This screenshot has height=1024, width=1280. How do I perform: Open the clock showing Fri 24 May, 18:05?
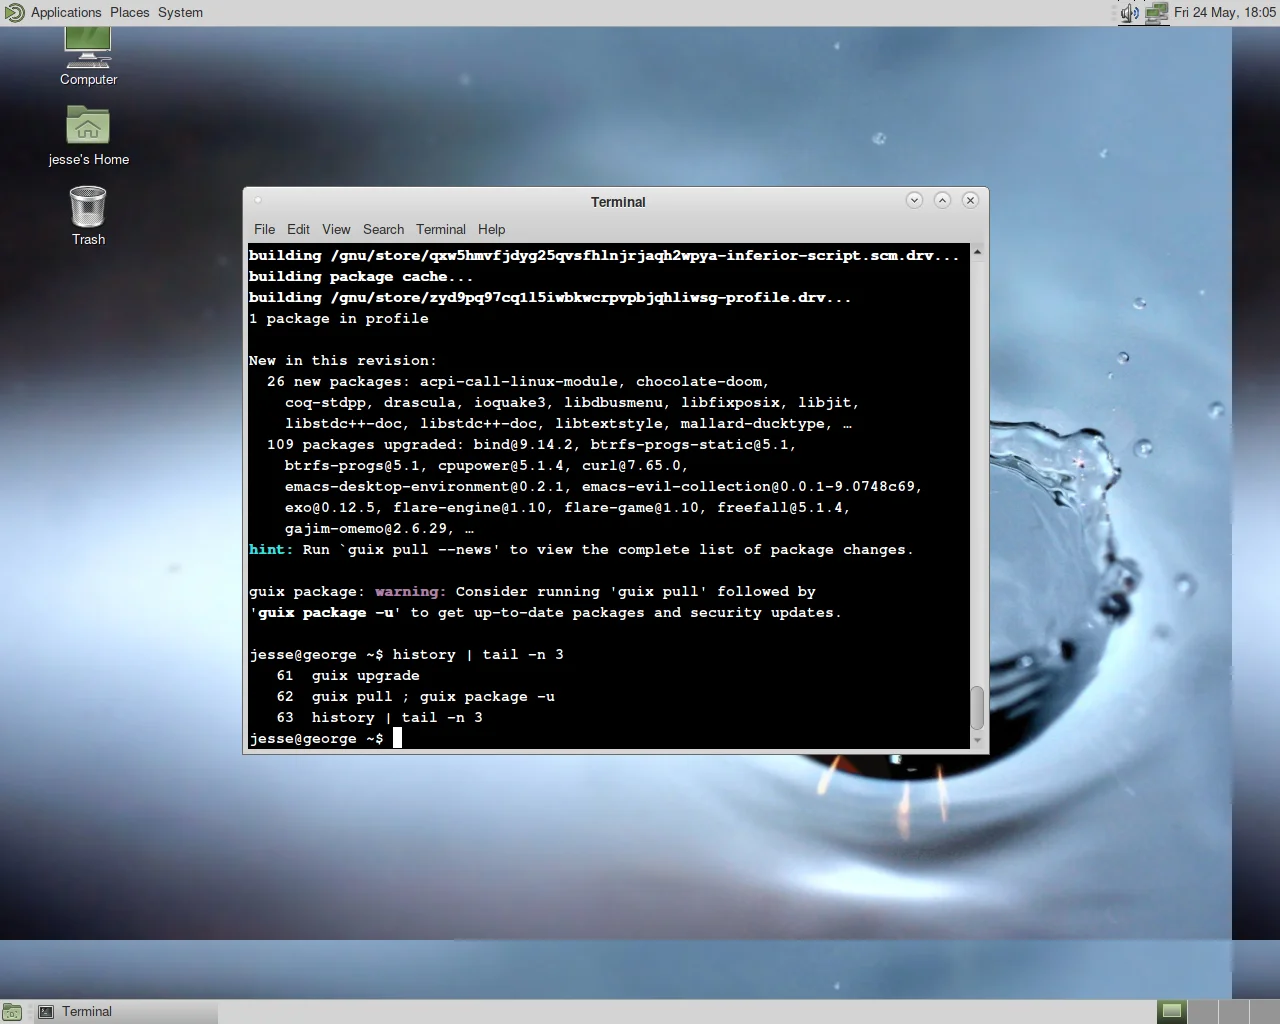pos(1225,13)
